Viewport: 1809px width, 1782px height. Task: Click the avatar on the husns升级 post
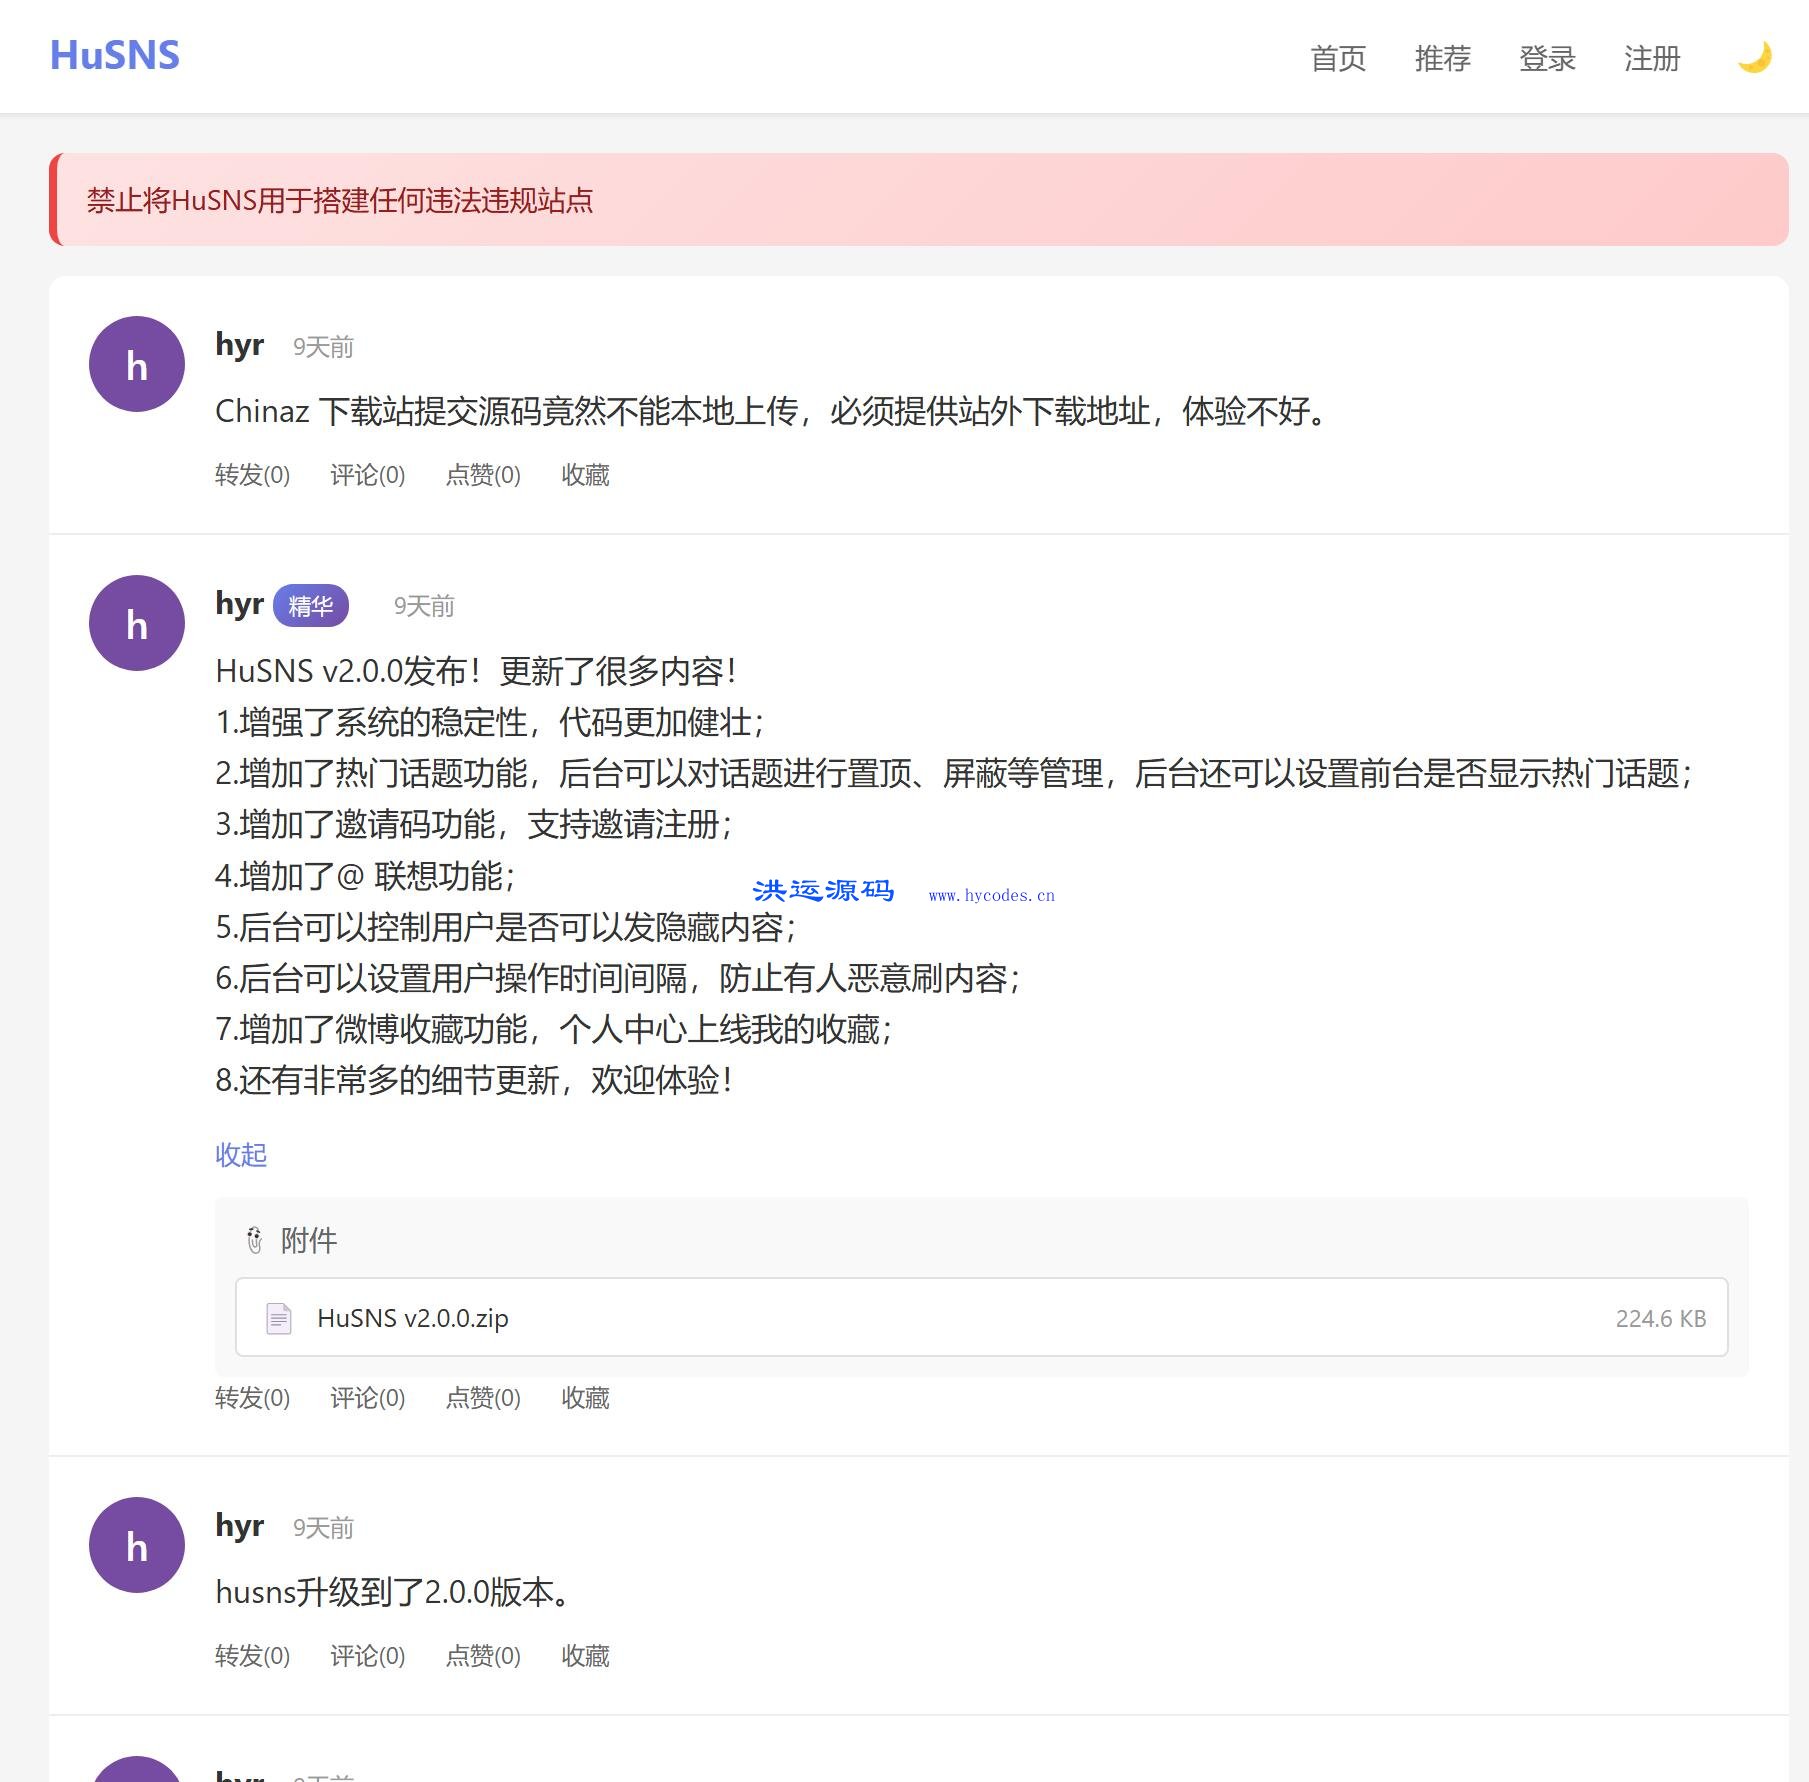pyautogui.click(x=136, y=1545)
